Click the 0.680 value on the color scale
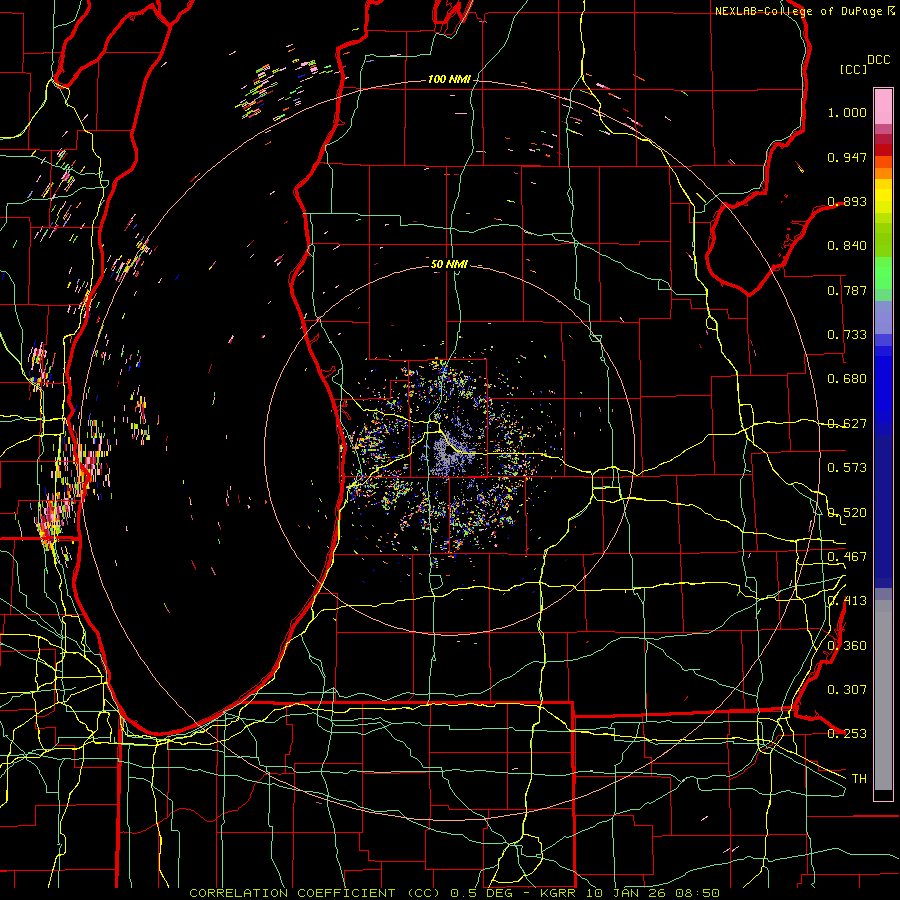This screenshot has width=900, height=900. point(847,379)
